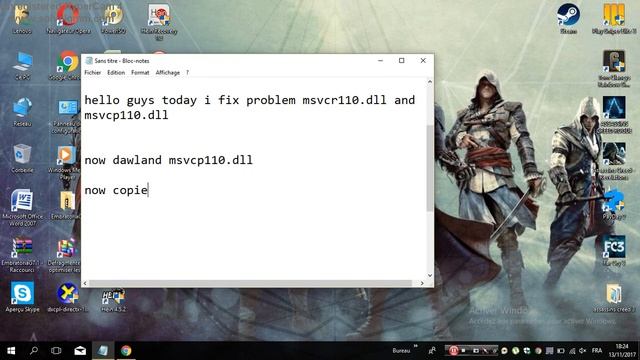Click the word 'msvcr110.dll' in first line

click(344, 100)
